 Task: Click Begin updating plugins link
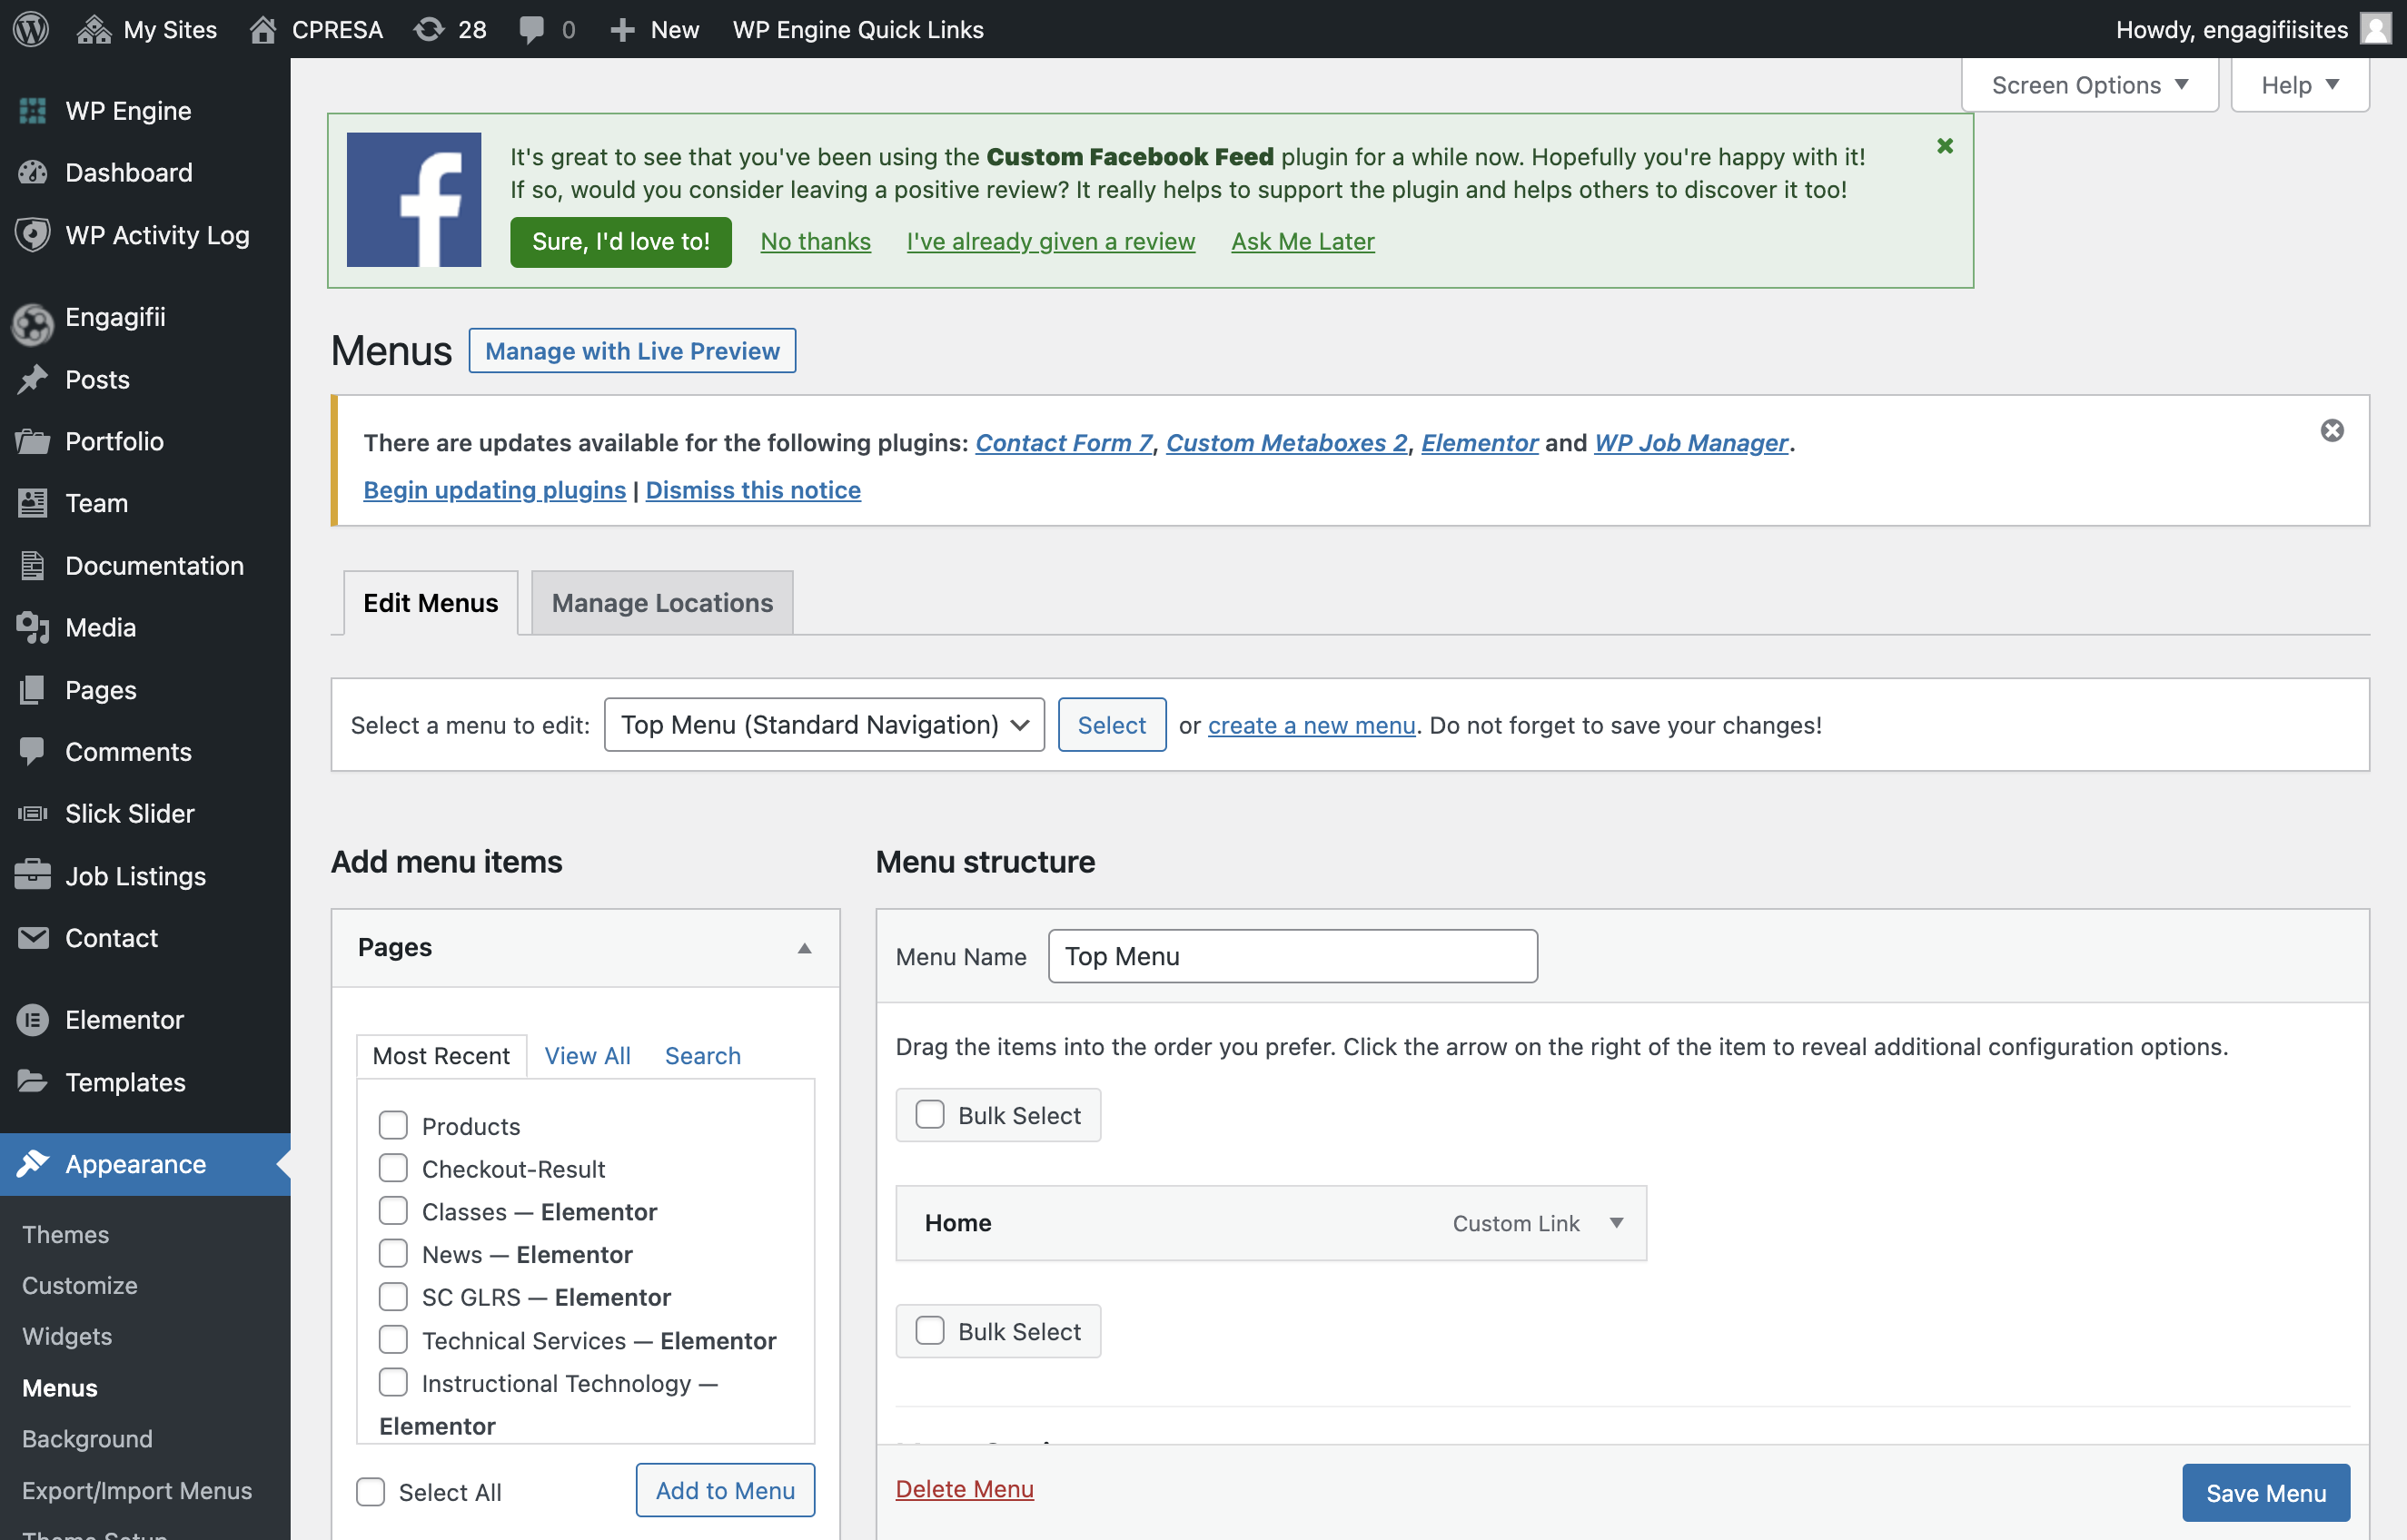[x=494, y=489]
